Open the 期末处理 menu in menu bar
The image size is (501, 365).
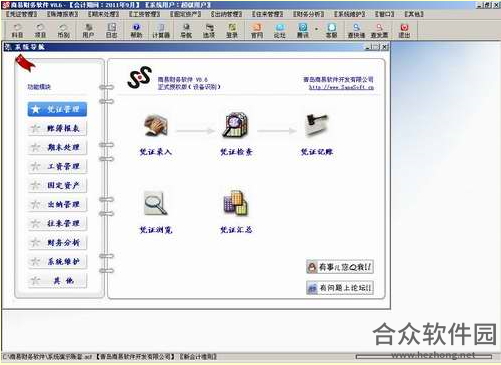point(103,14)
